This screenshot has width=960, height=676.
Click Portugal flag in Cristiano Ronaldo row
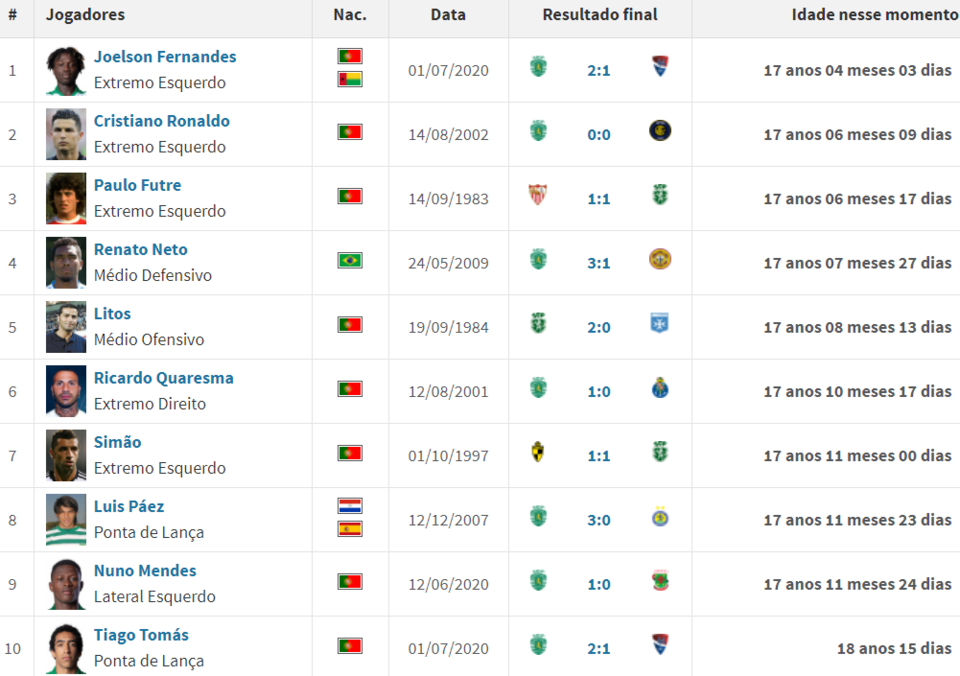click(350, 132)
